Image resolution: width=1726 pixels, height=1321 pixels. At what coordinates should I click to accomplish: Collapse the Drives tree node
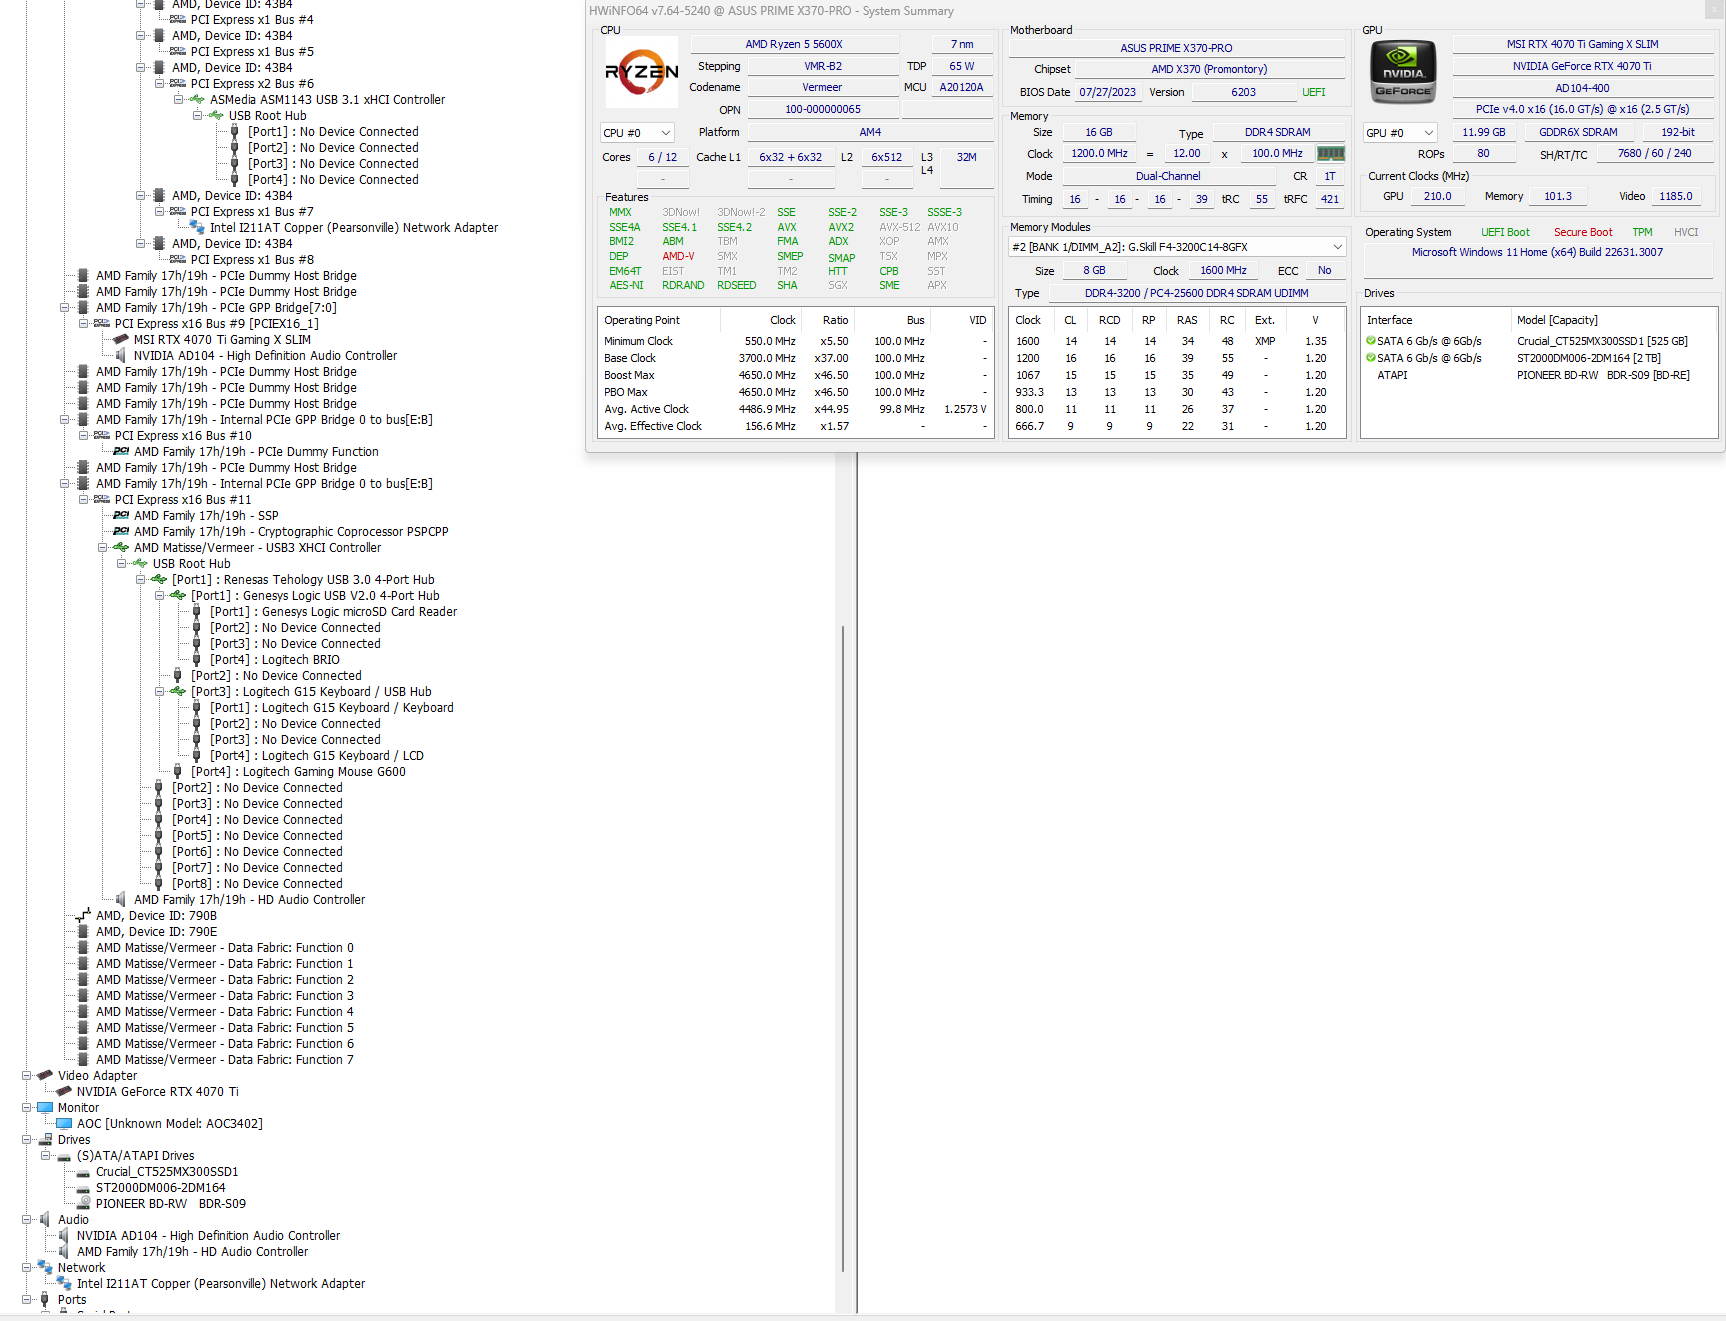pyautogui.click(x=27, y=1140)
